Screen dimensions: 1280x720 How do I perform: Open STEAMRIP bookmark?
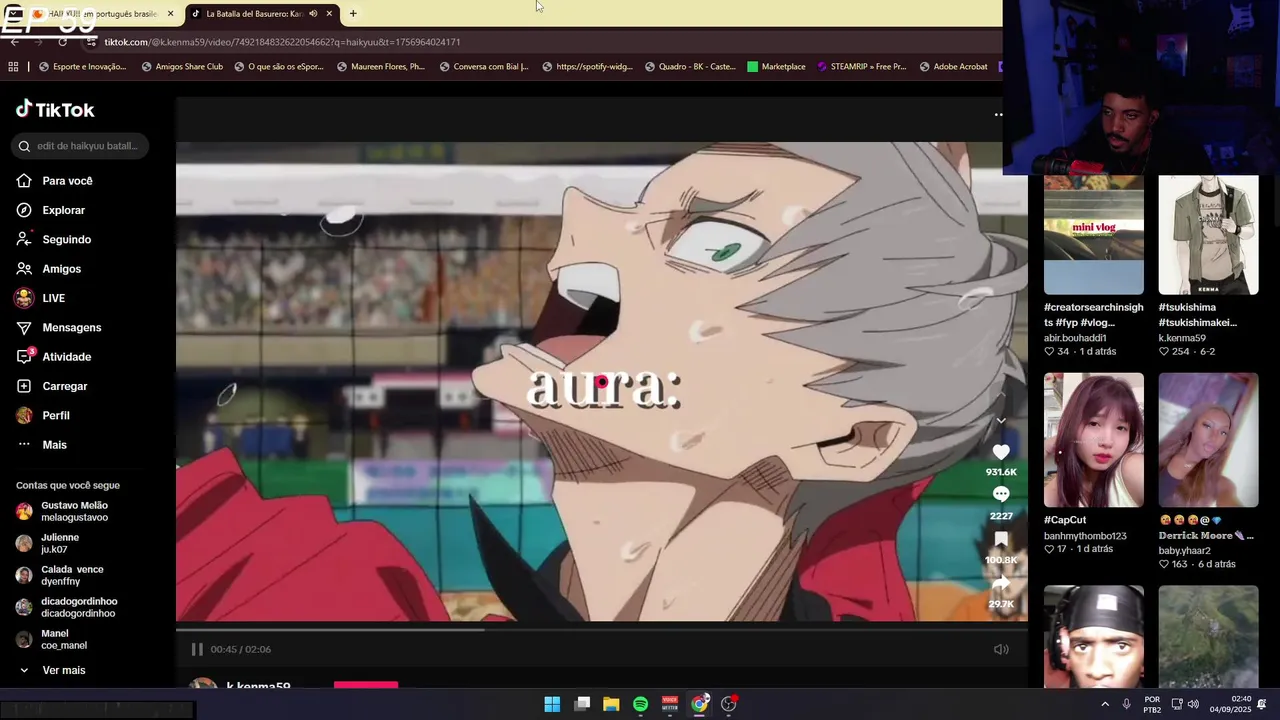861,67
